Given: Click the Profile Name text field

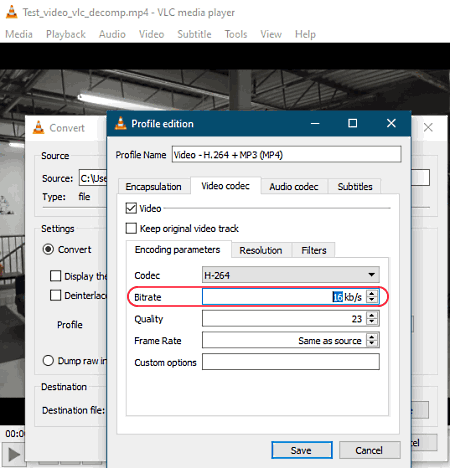Looking at the screenshot, I should click(286, 154).
